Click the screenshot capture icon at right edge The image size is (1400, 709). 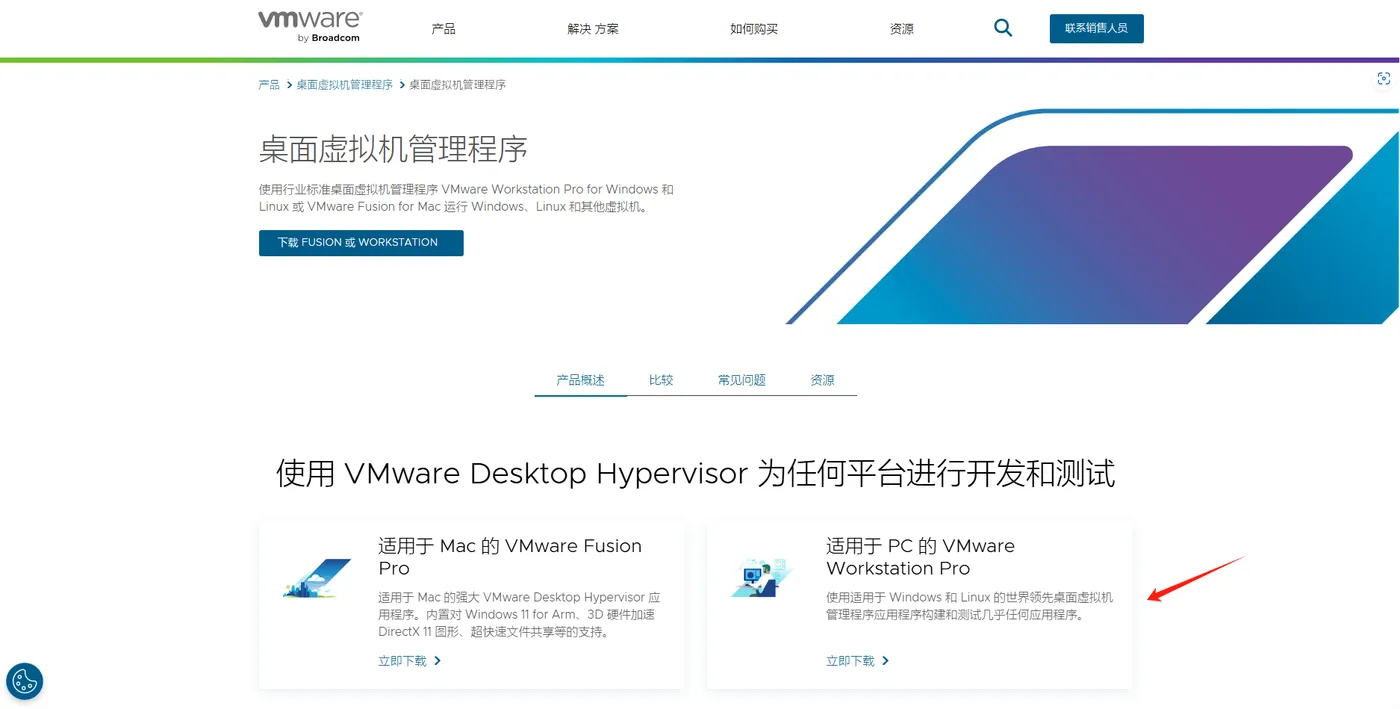tap(1384, 79)
